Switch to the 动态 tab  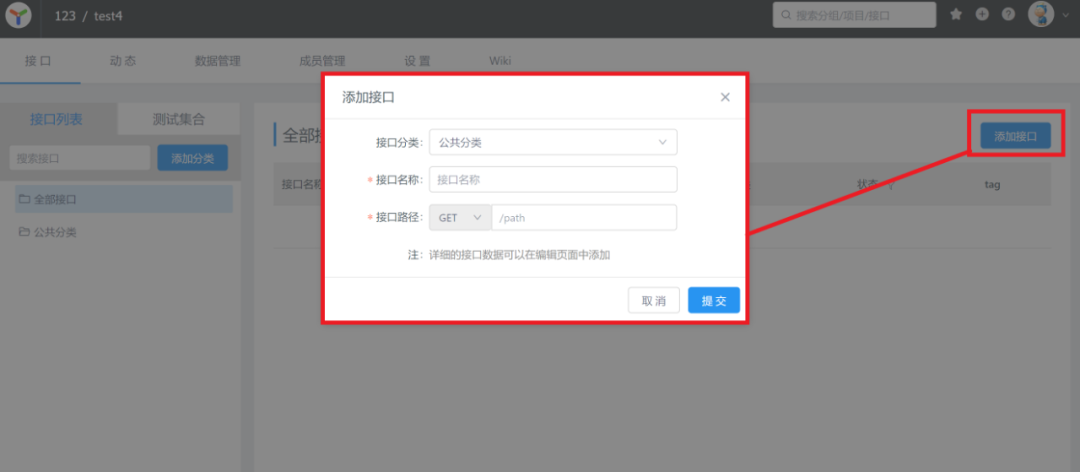click(x=123, y=61)
